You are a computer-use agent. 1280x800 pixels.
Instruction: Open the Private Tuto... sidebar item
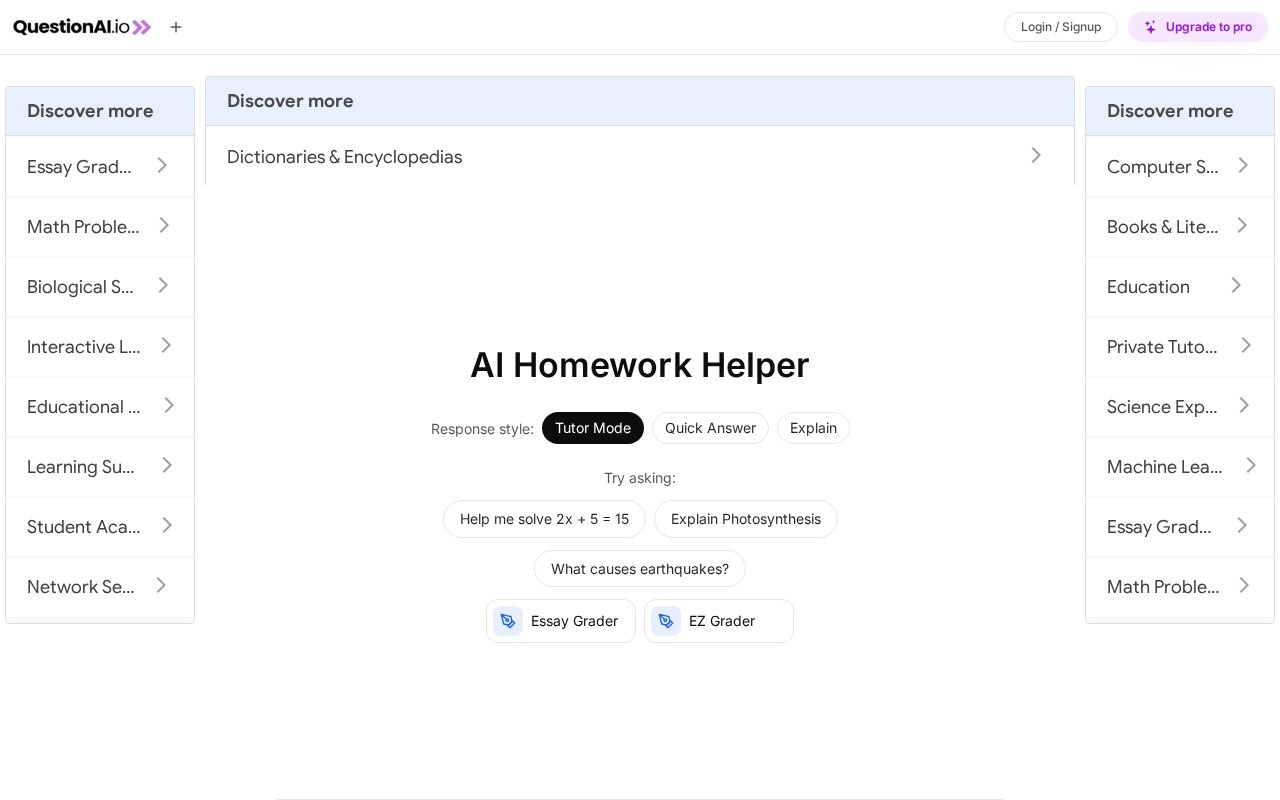point(1180,347)
